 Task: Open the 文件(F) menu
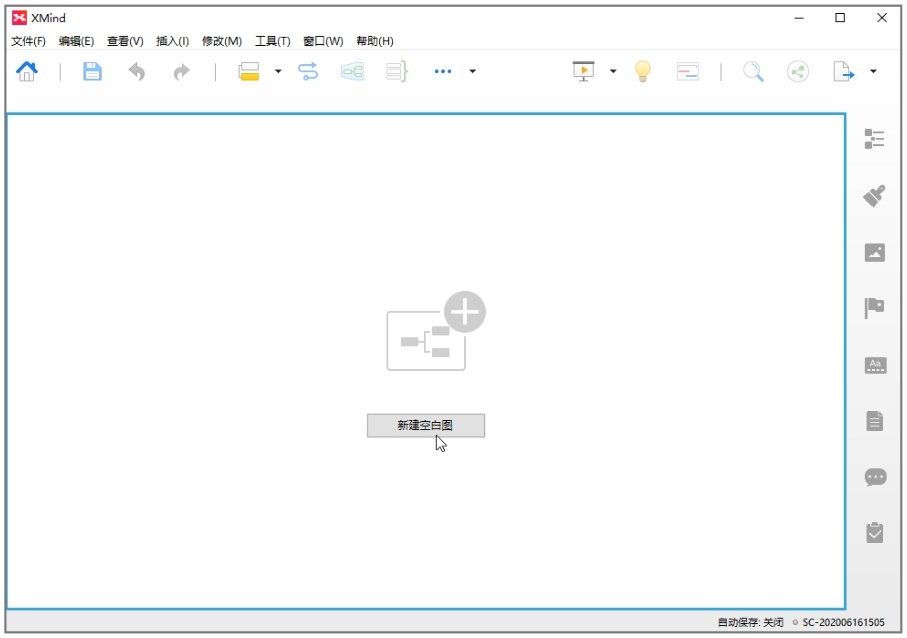[x=28, y=41]
